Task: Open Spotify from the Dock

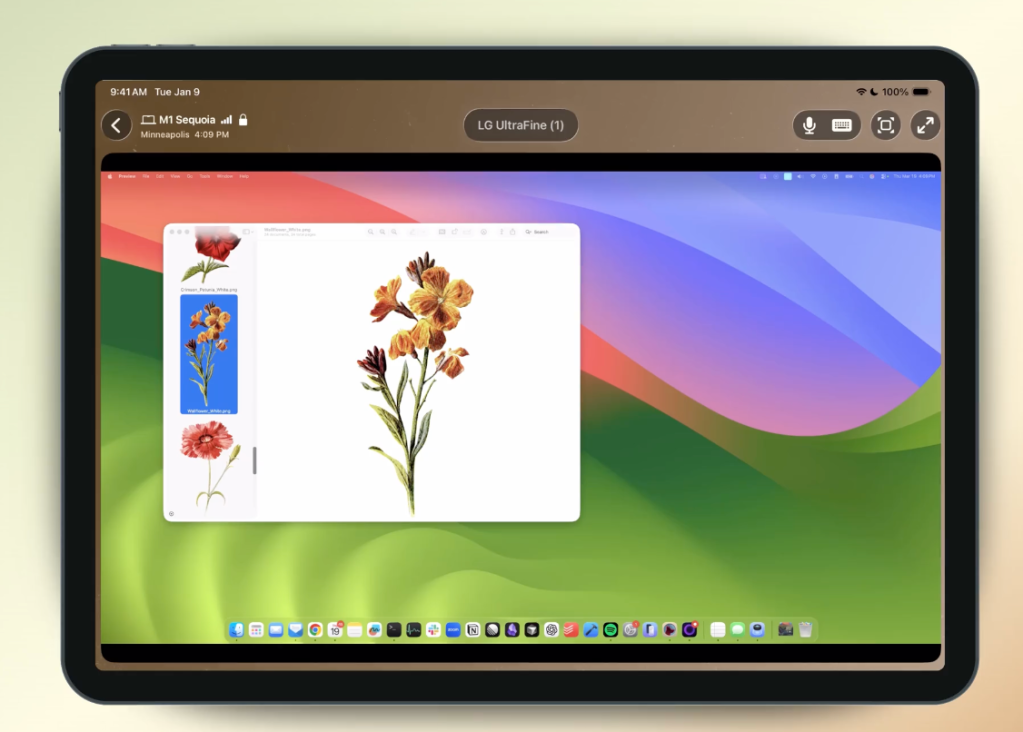Action: click(610, 630)
